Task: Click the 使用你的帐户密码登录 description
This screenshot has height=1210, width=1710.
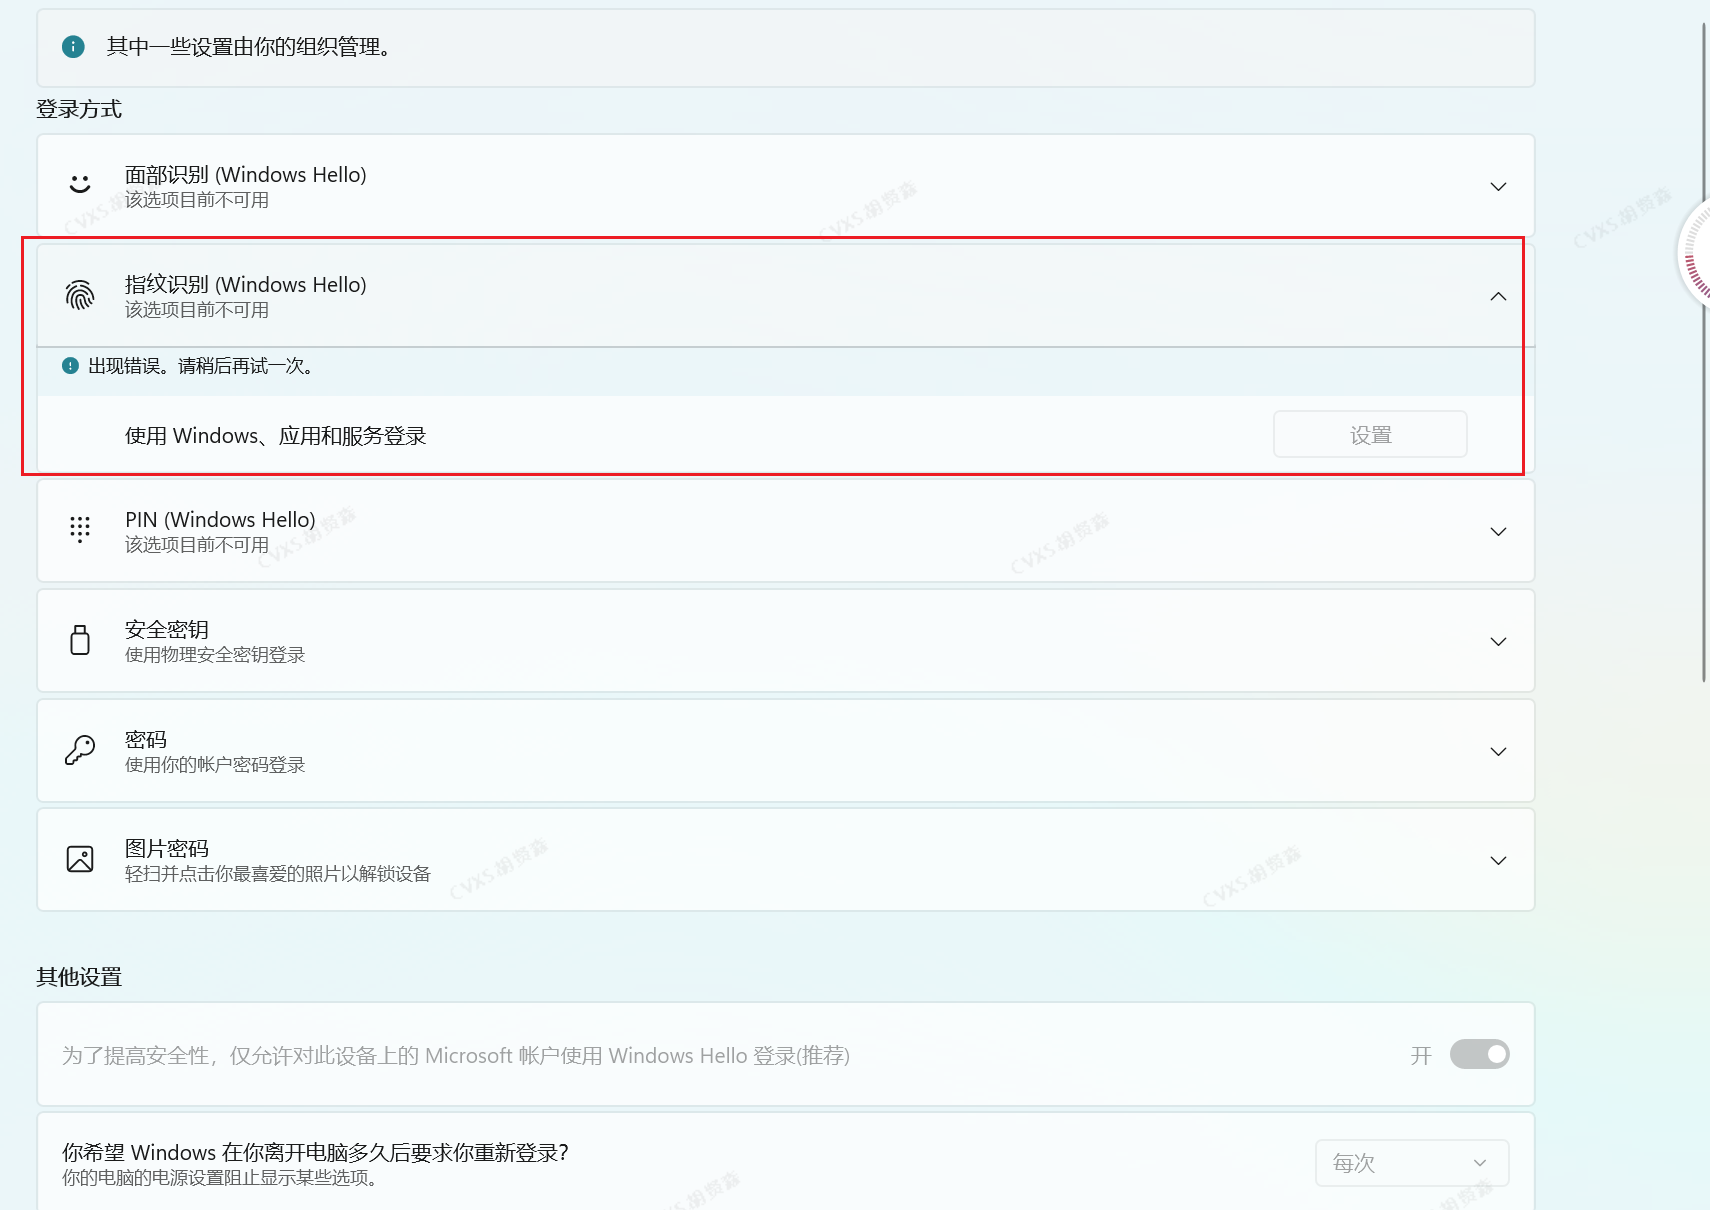Action: (x=215, y=764)
